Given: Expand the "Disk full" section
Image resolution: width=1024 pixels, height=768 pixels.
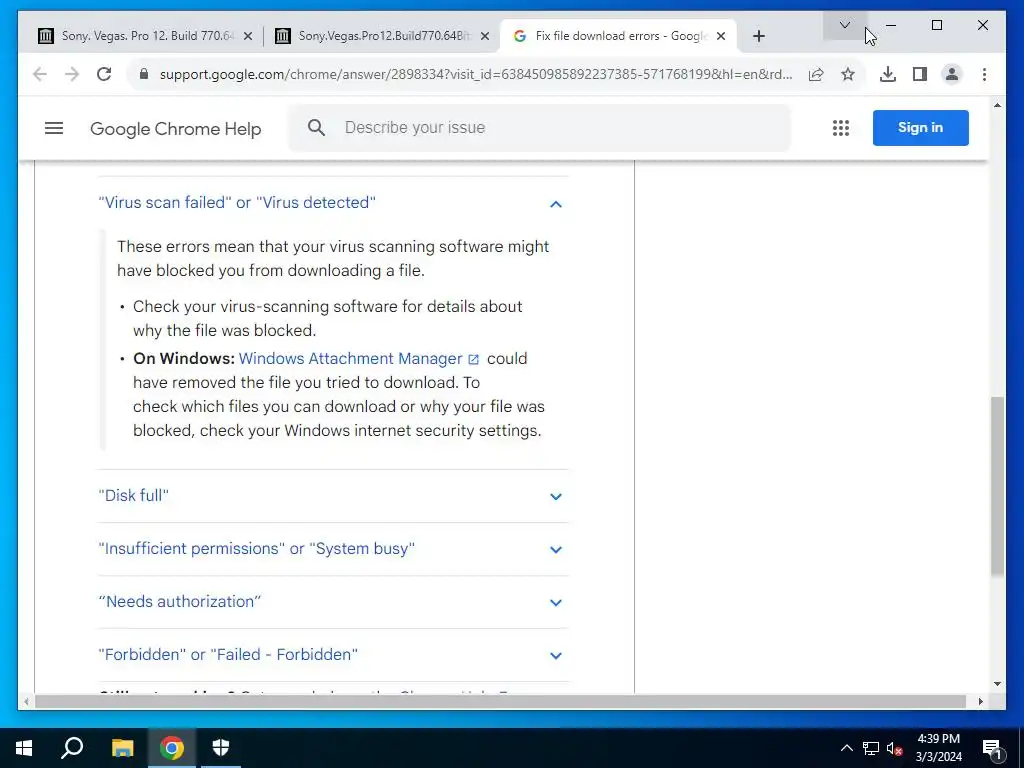Looking at the screenshot, I should click(556, 496).
